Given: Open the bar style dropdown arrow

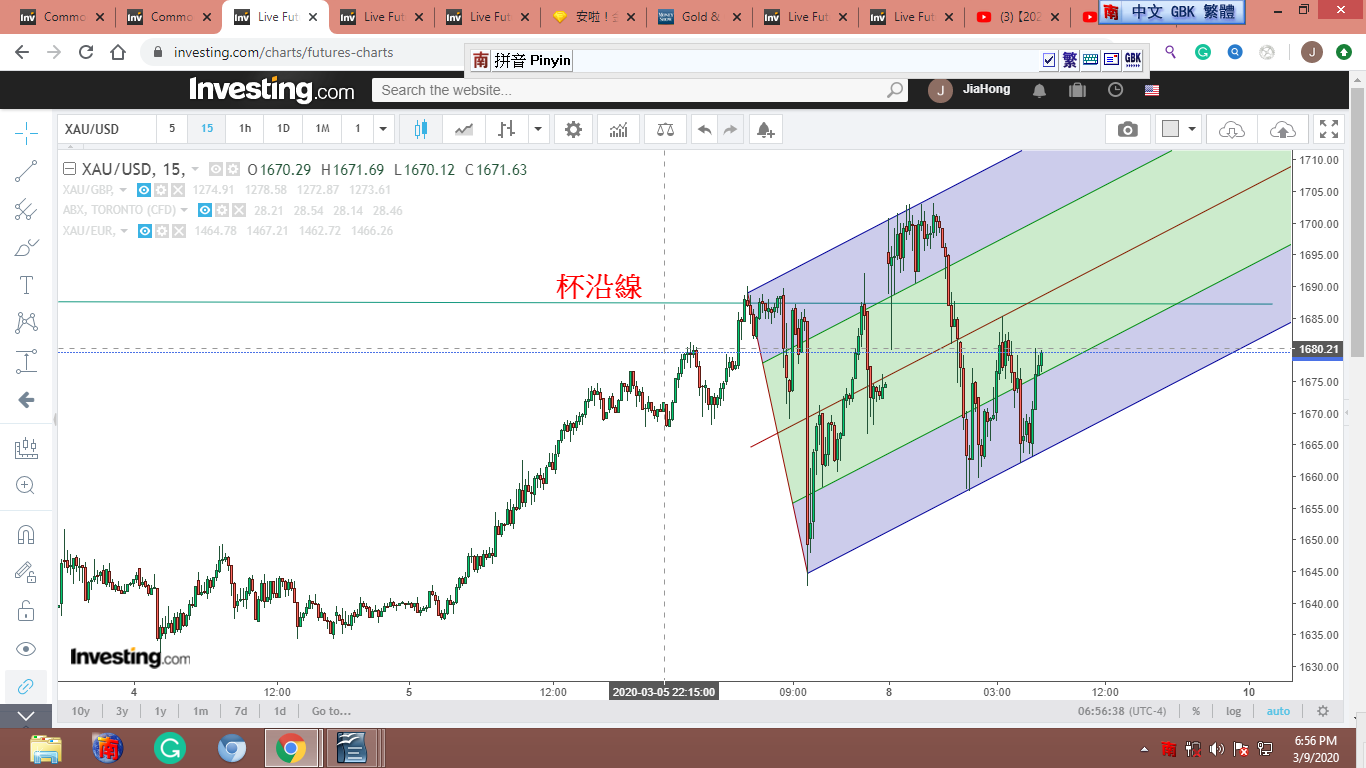Looking at the screenshot, I should [x=539, y=129].
